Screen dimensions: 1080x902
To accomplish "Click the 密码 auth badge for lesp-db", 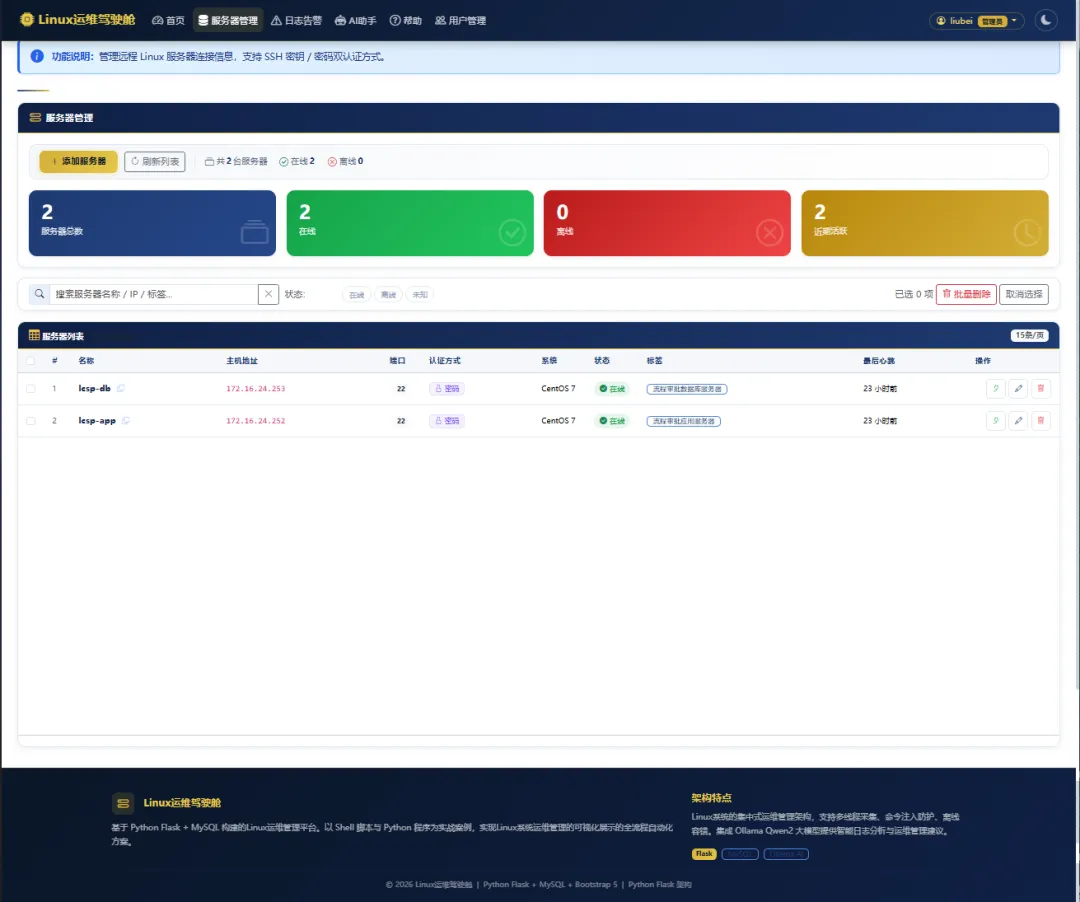I will coord(447,388).
